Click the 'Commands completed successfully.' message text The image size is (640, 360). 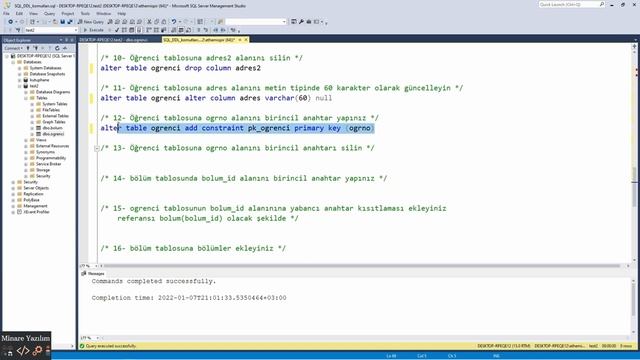(154, 281)
